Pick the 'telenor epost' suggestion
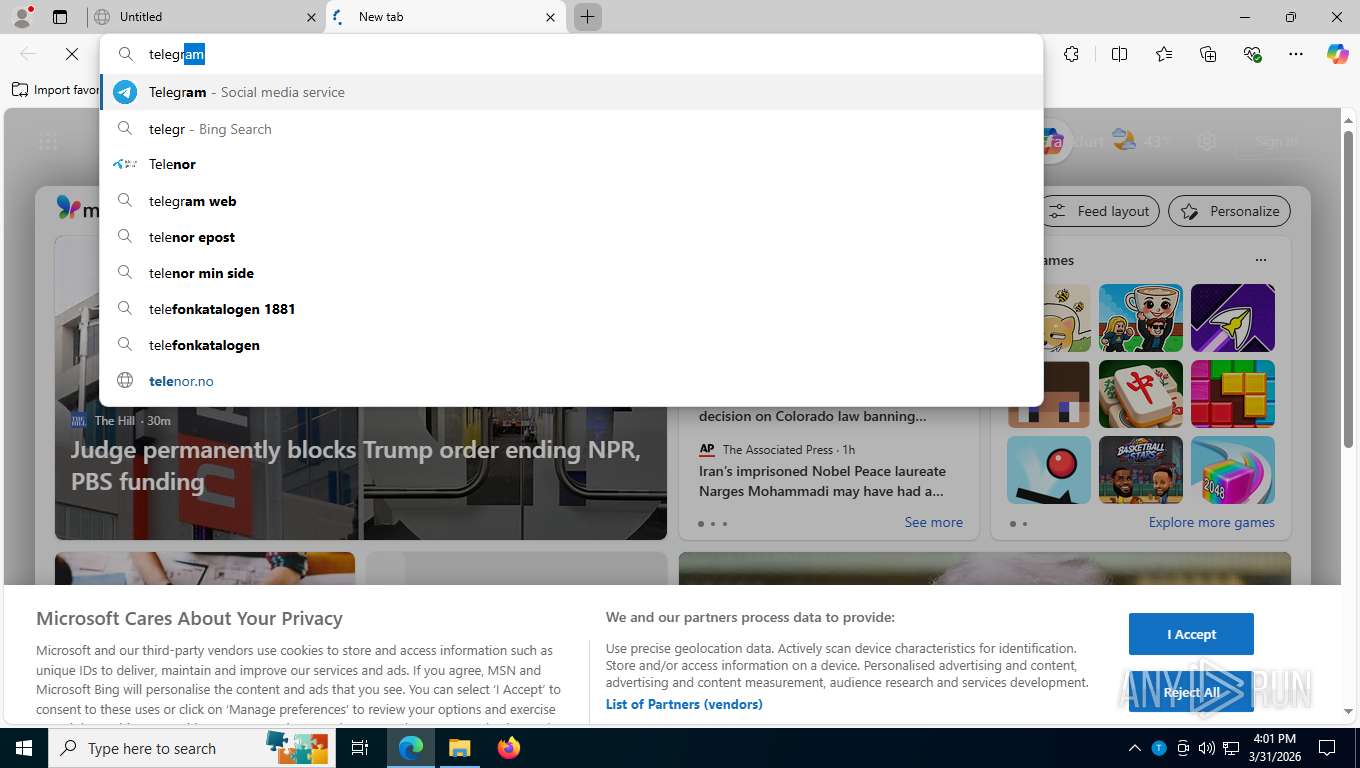 point(572,237)
